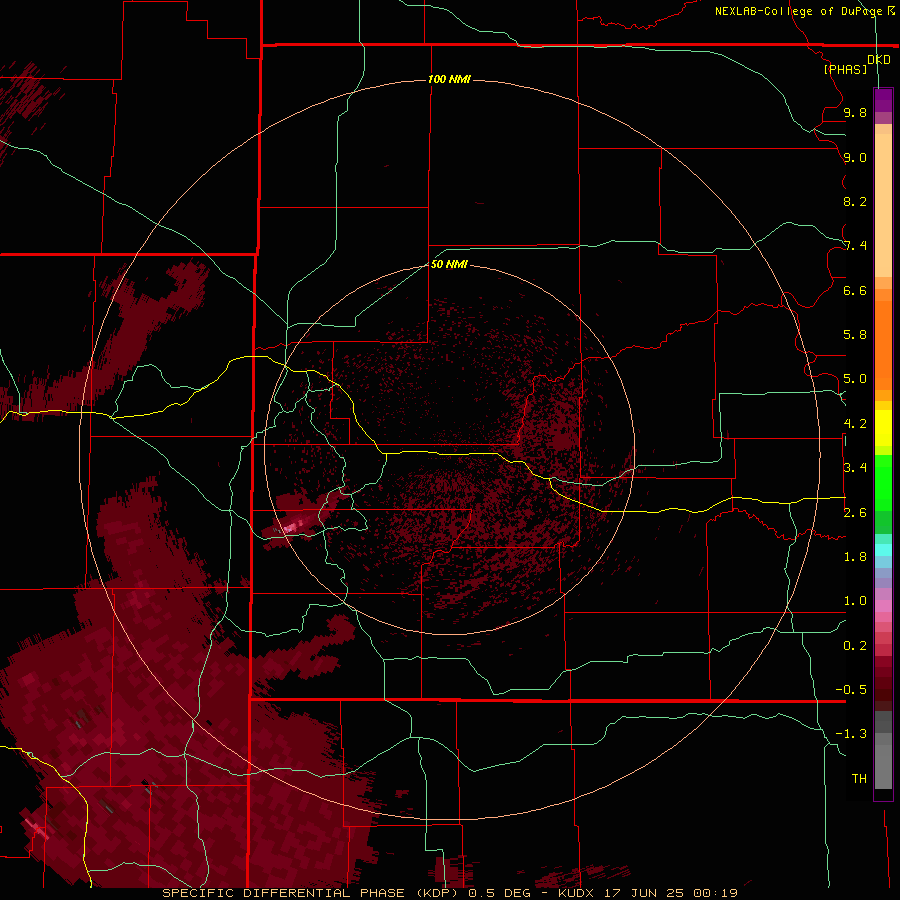
Task: Select the 2.6 legend value
Action: [855, 513]
